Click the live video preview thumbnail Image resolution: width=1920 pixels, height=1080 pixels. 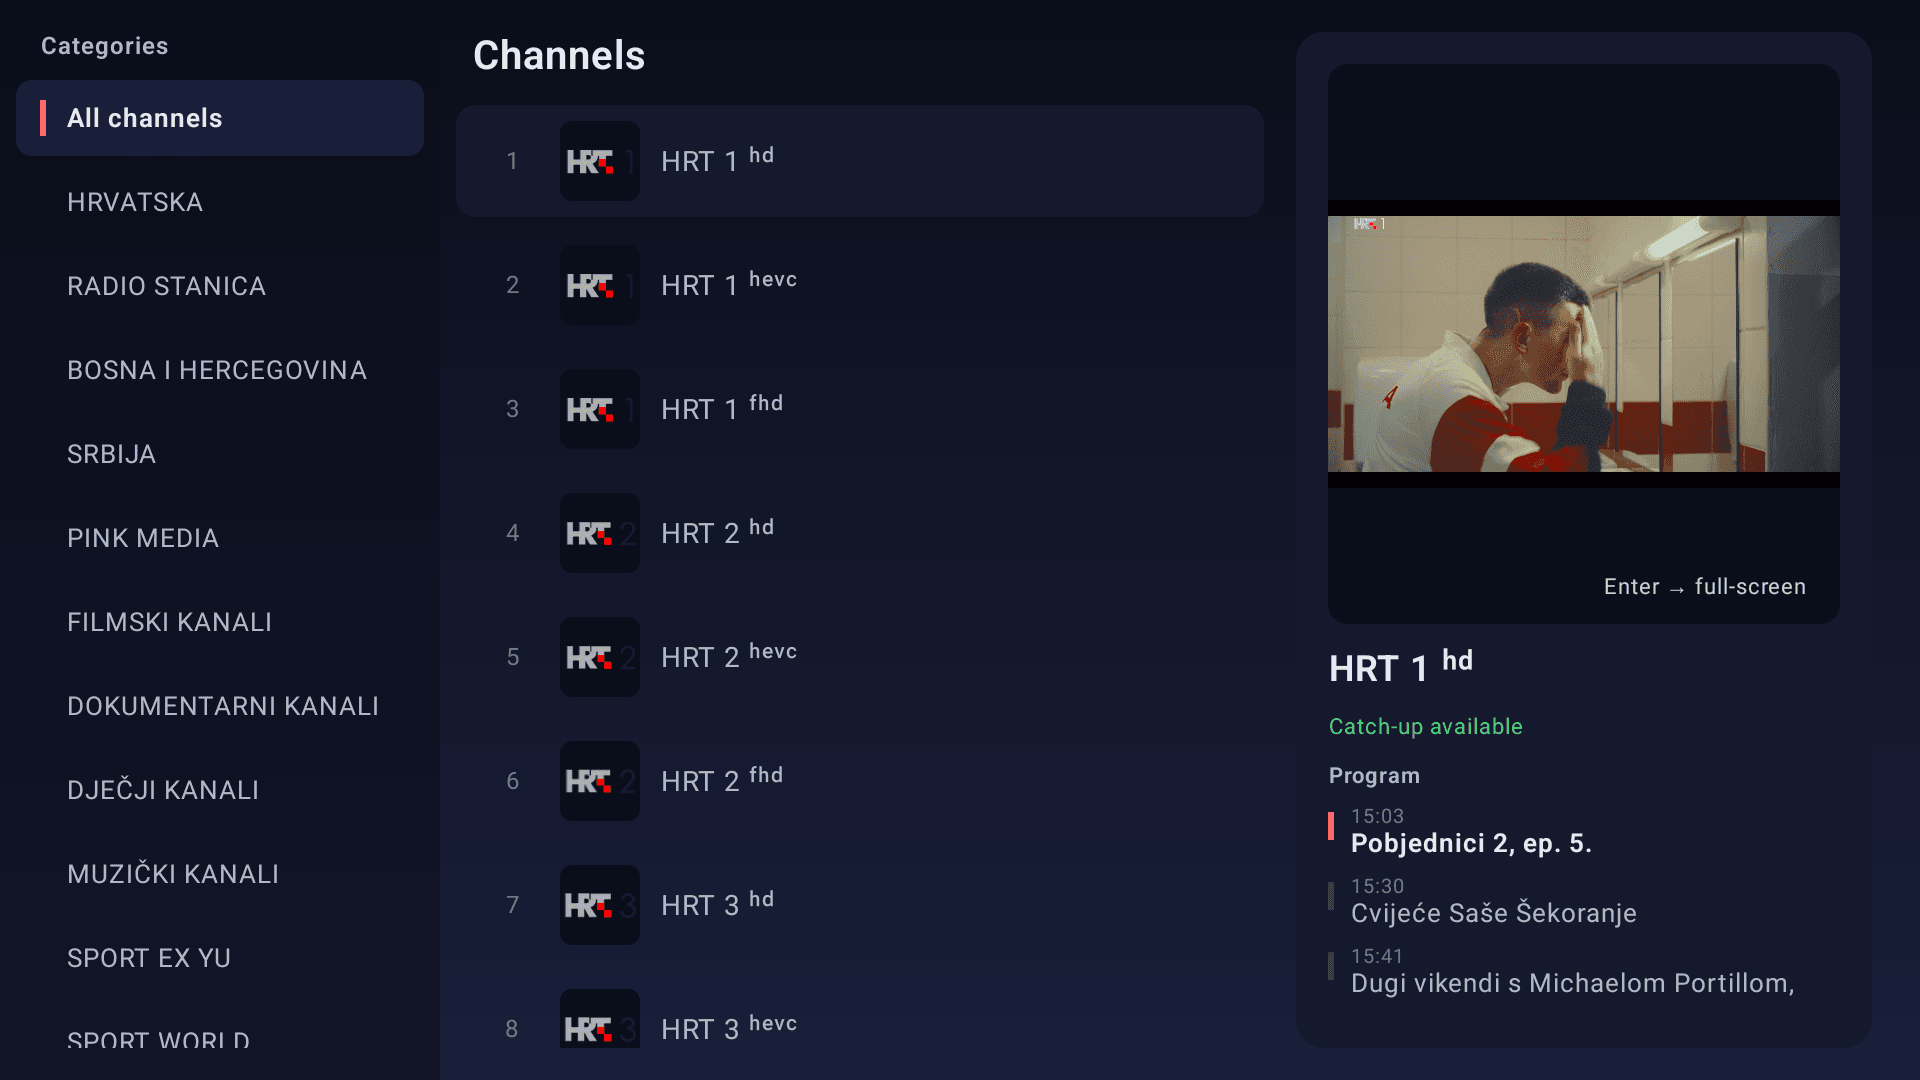coord(1584,344)
